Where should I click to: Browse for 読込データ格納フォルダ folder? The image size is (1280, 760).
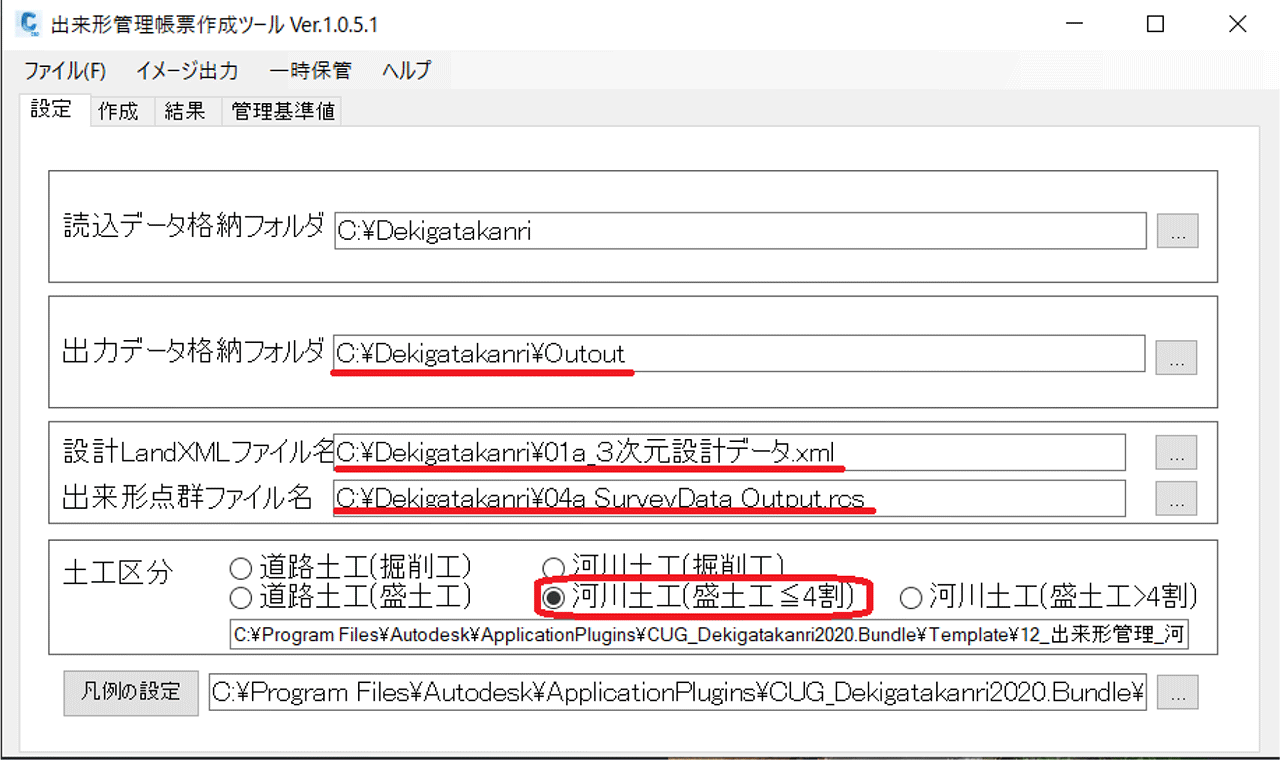[x=1177, y=231]
